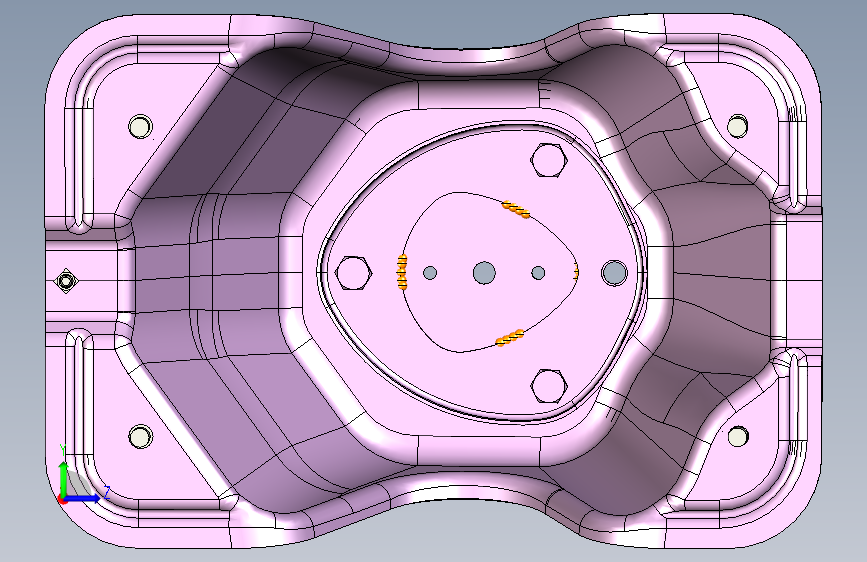Select the diamond-shaped square nut on the left flange
Screen dimensions: 867x562
coord(66,282)
